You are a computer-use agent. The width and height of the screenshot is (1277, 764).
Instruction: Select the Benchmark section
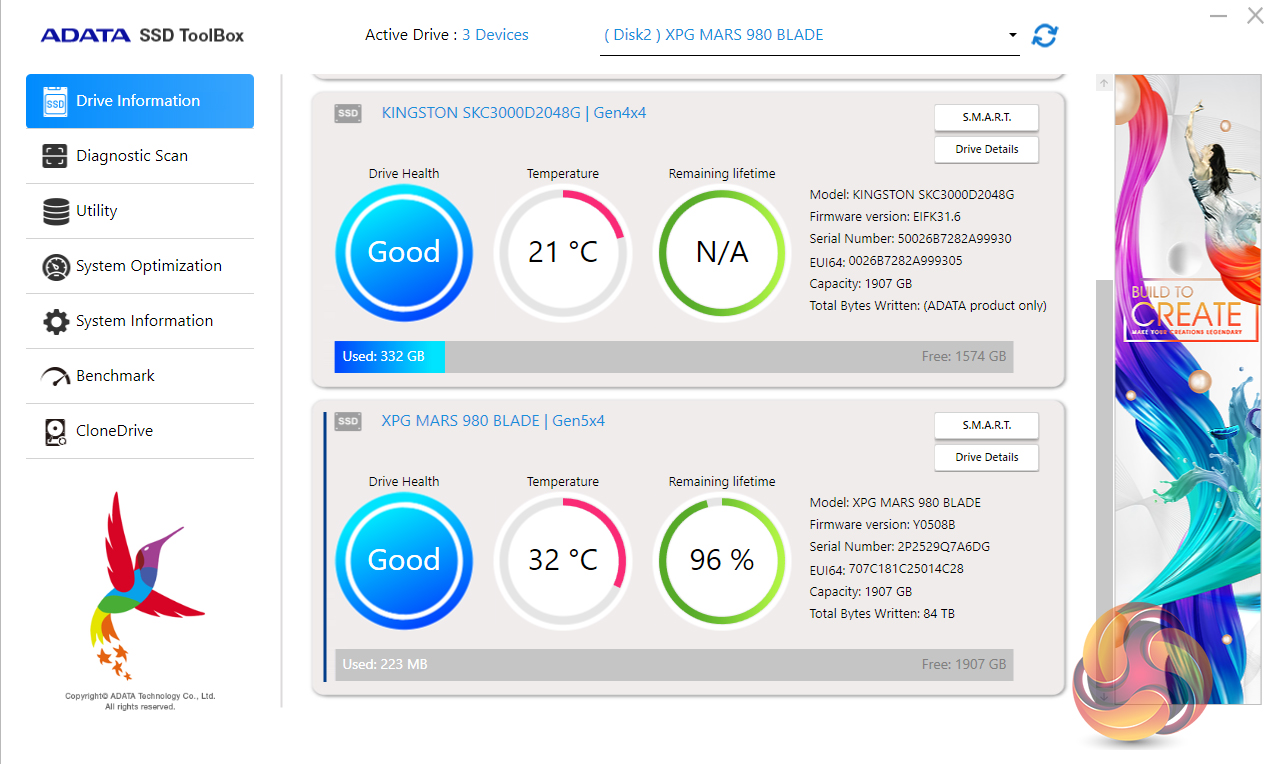click(140, 376)
